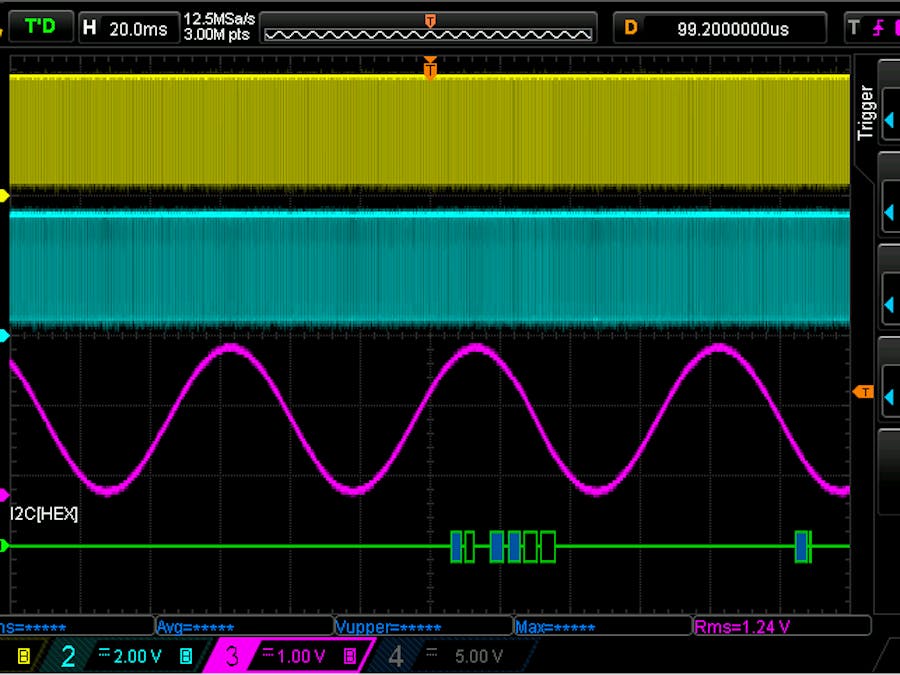Click the orange trigger level marker on right edge
This screenshot has height=675, width=900.
864,392
